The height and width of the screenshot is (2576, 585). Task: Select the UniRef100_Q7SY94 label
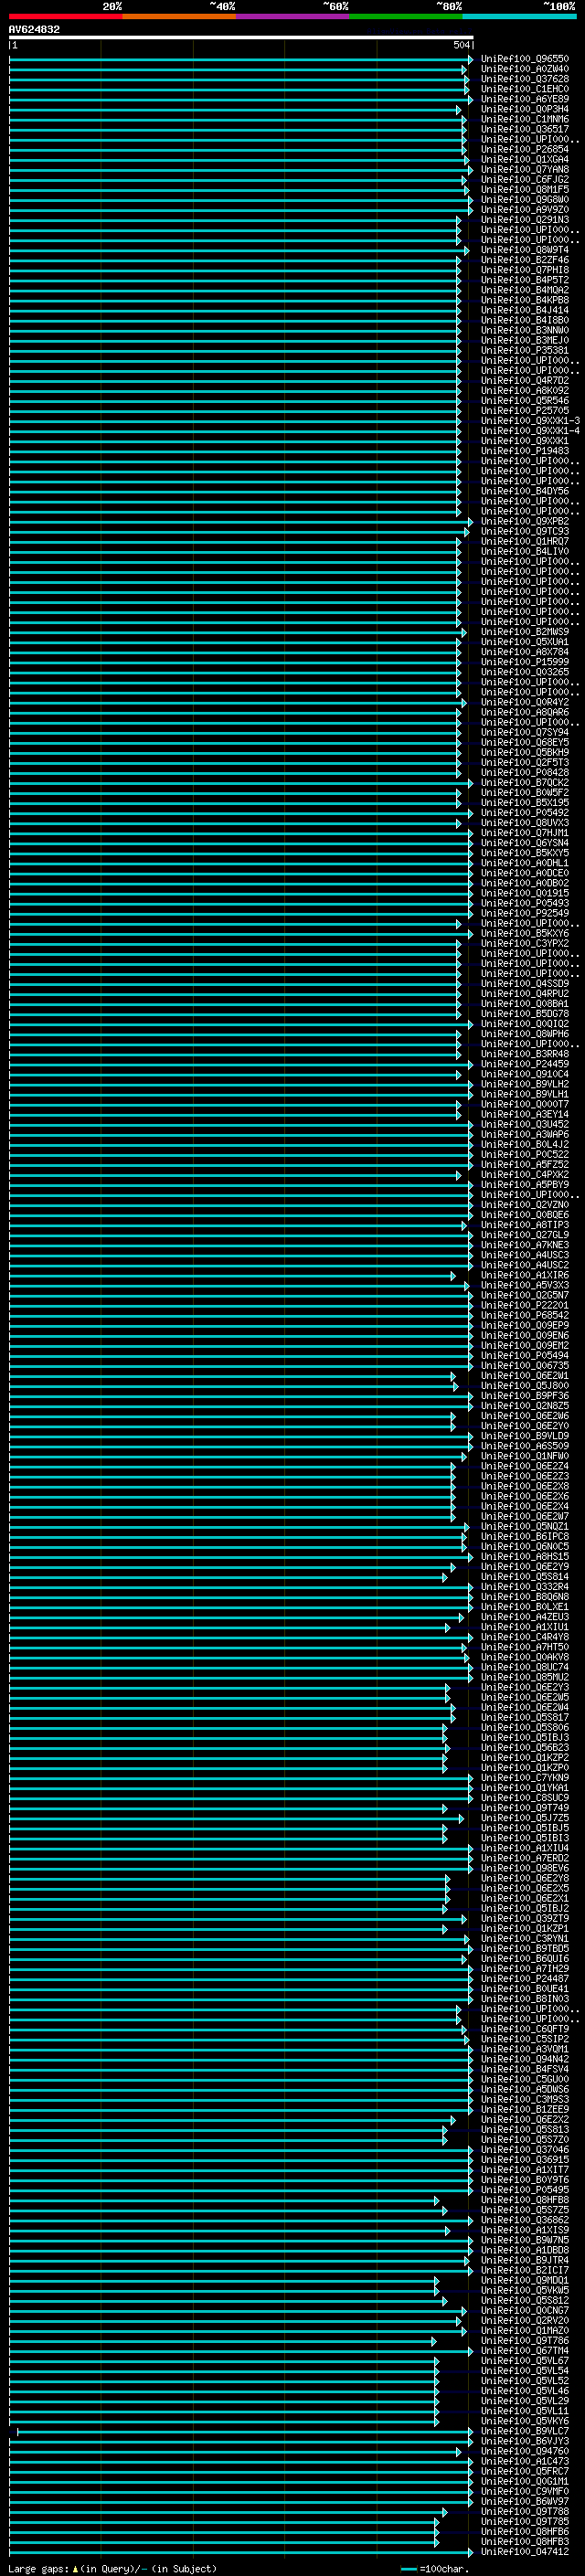tap(525, 732)
